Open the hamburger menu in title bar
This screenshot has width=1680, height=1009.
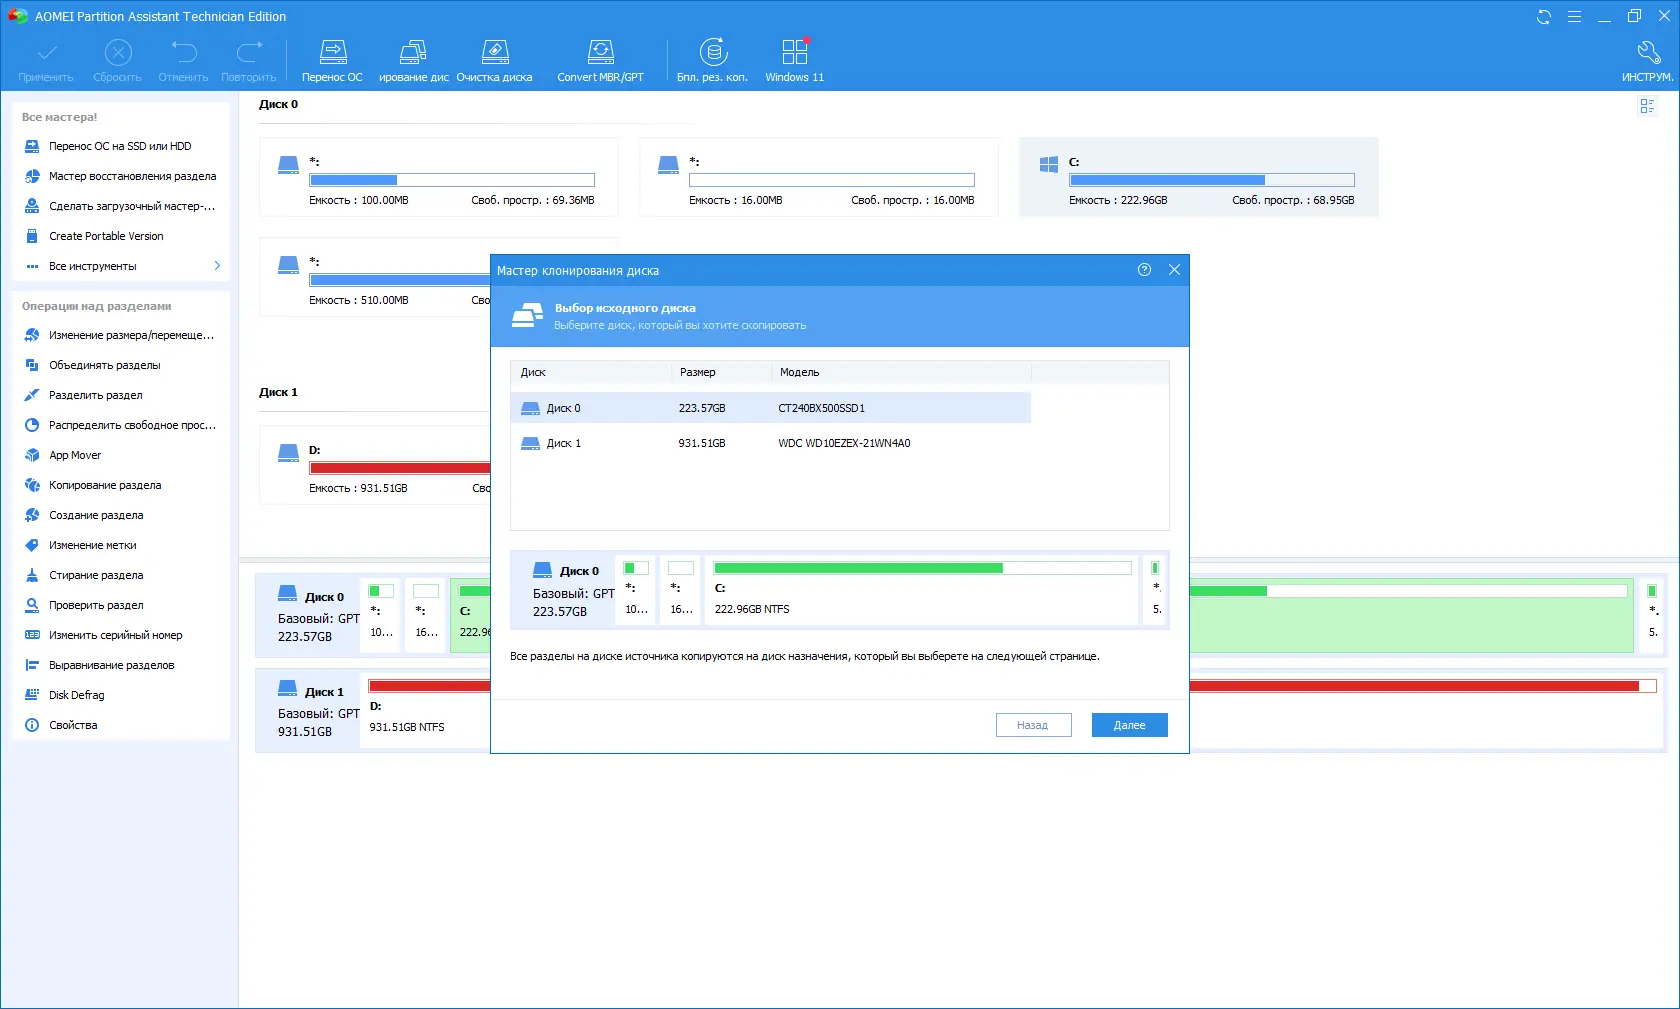pos(1574,16)
